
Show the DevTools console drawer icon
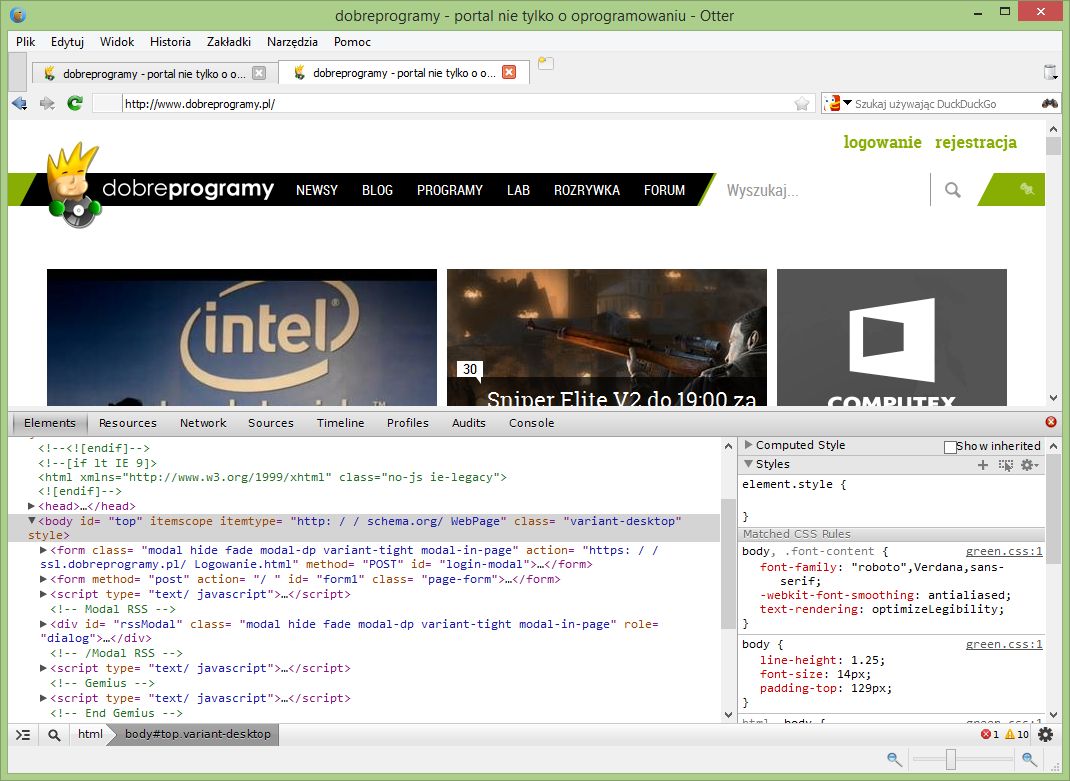[24, 735]
